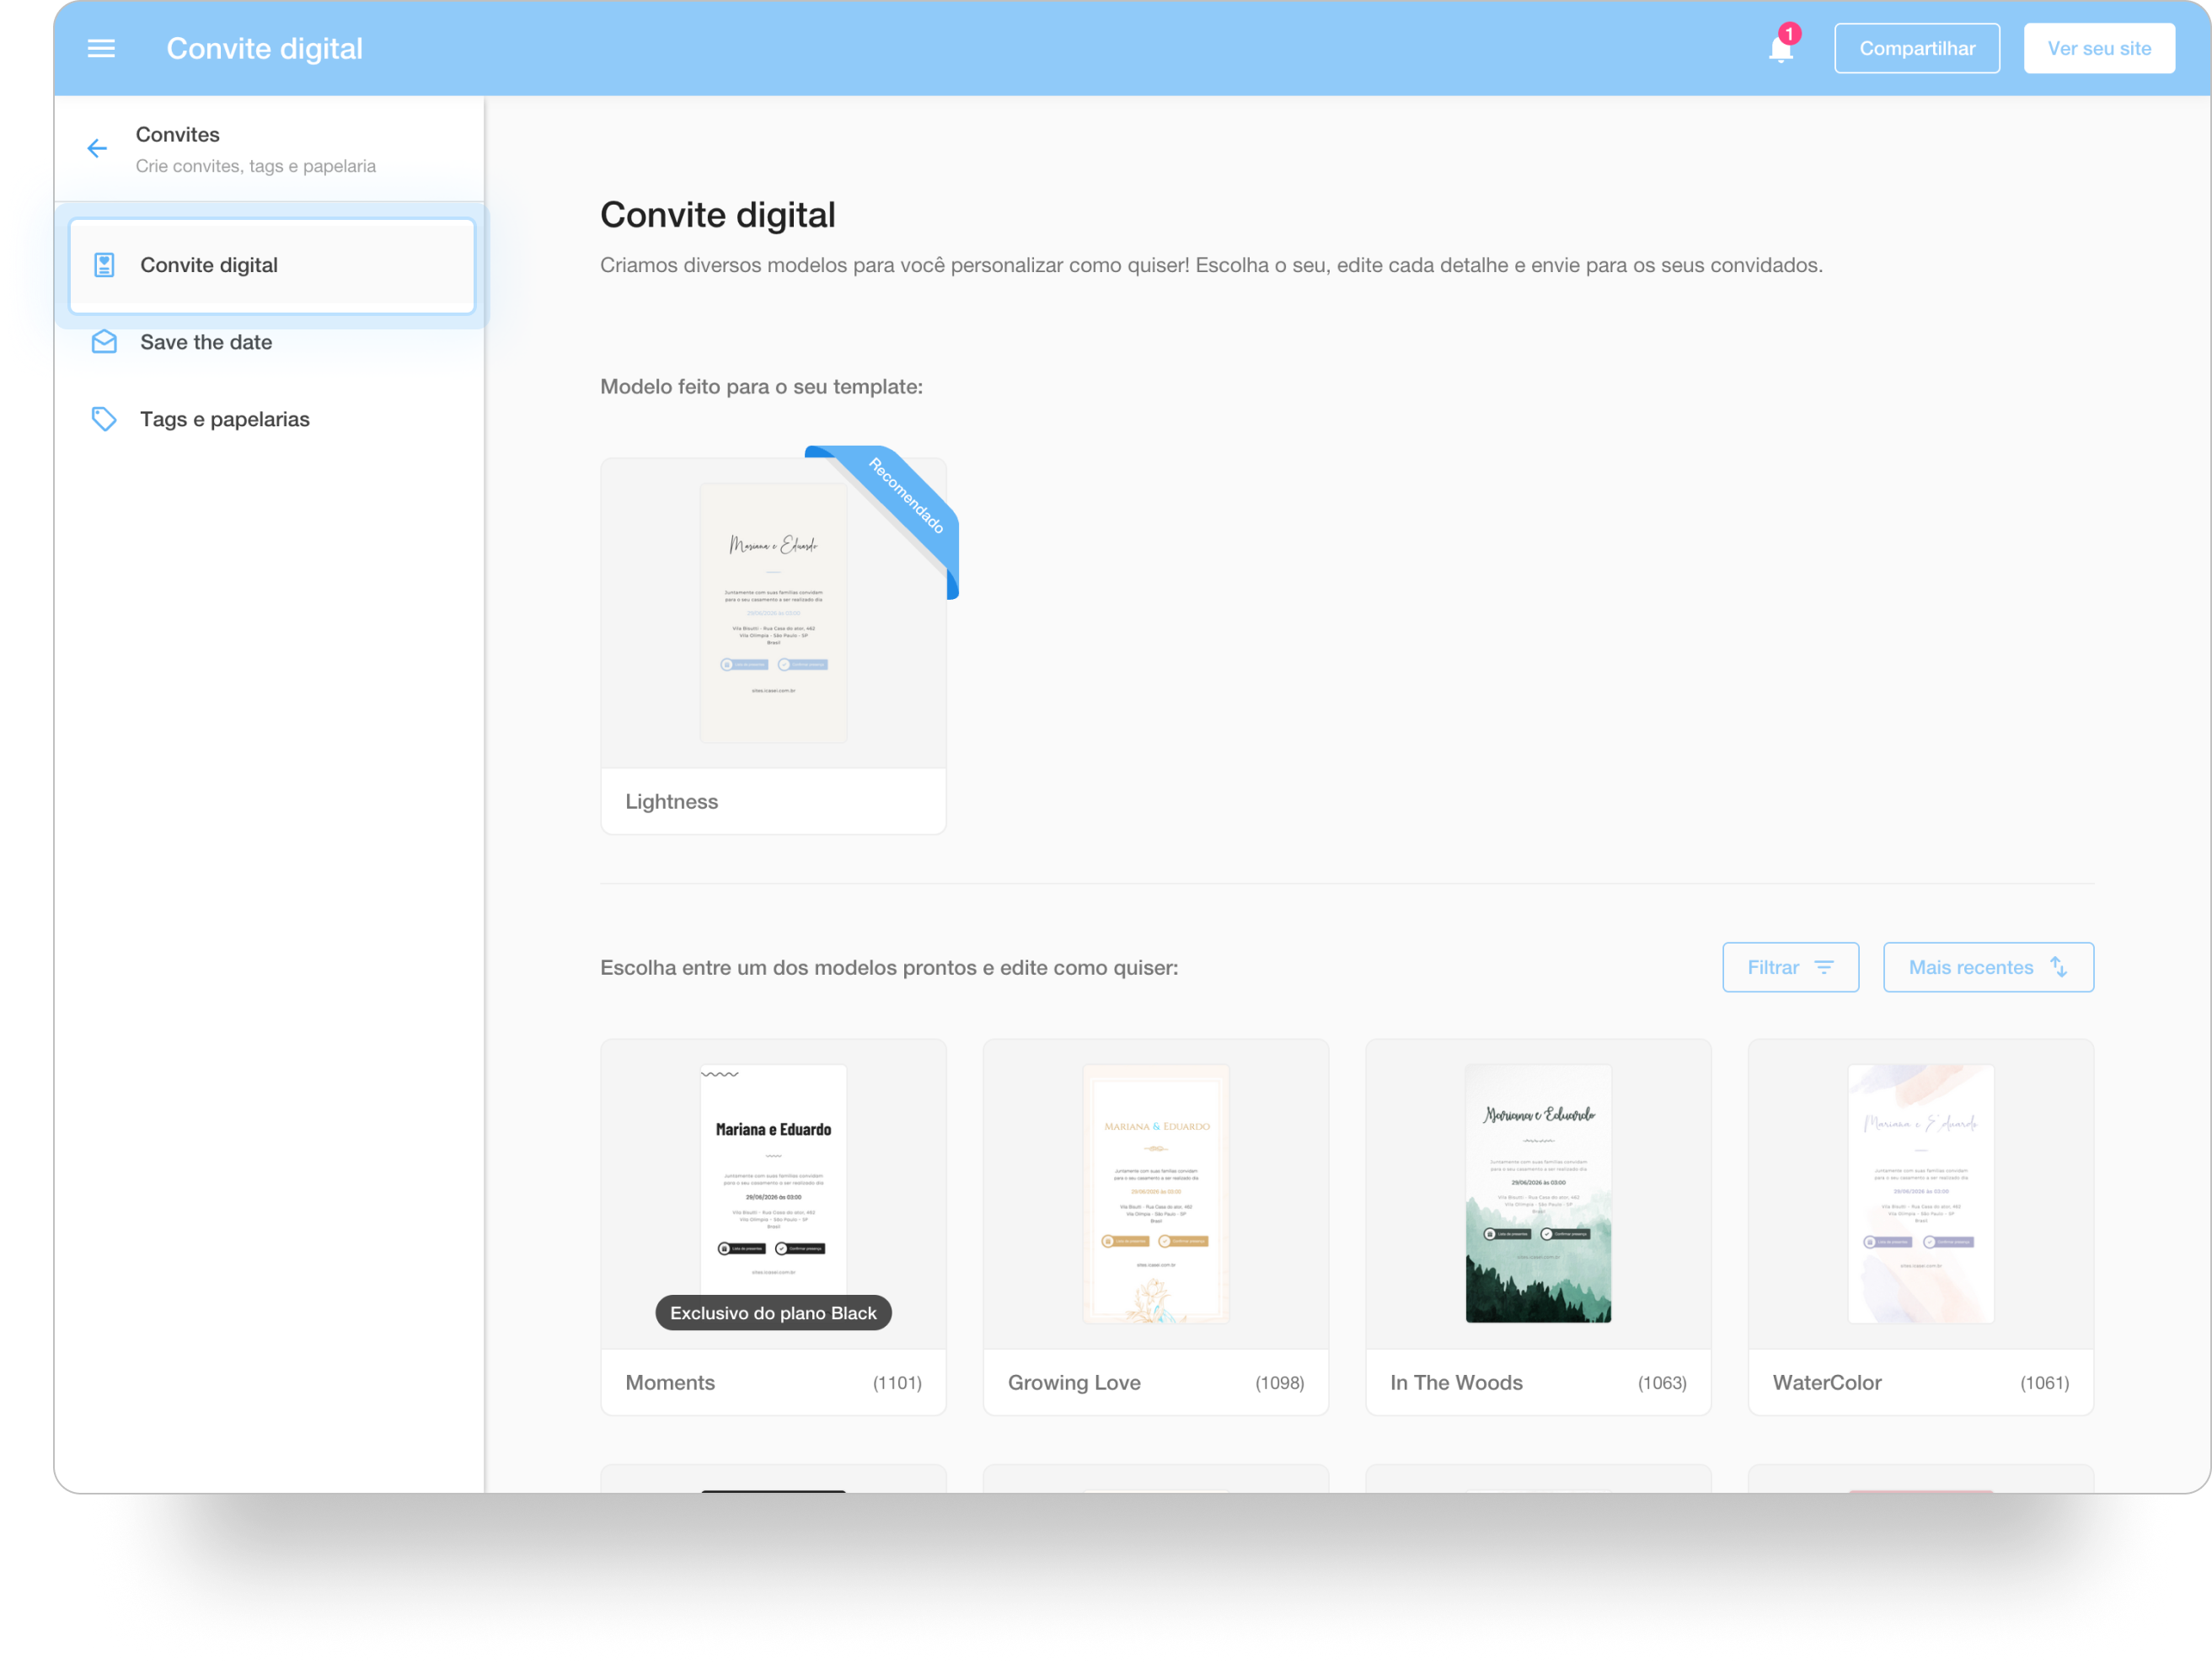Go back using the back arrow
The height and width of the screenshot is (1663, 2212).
(97, 148)
